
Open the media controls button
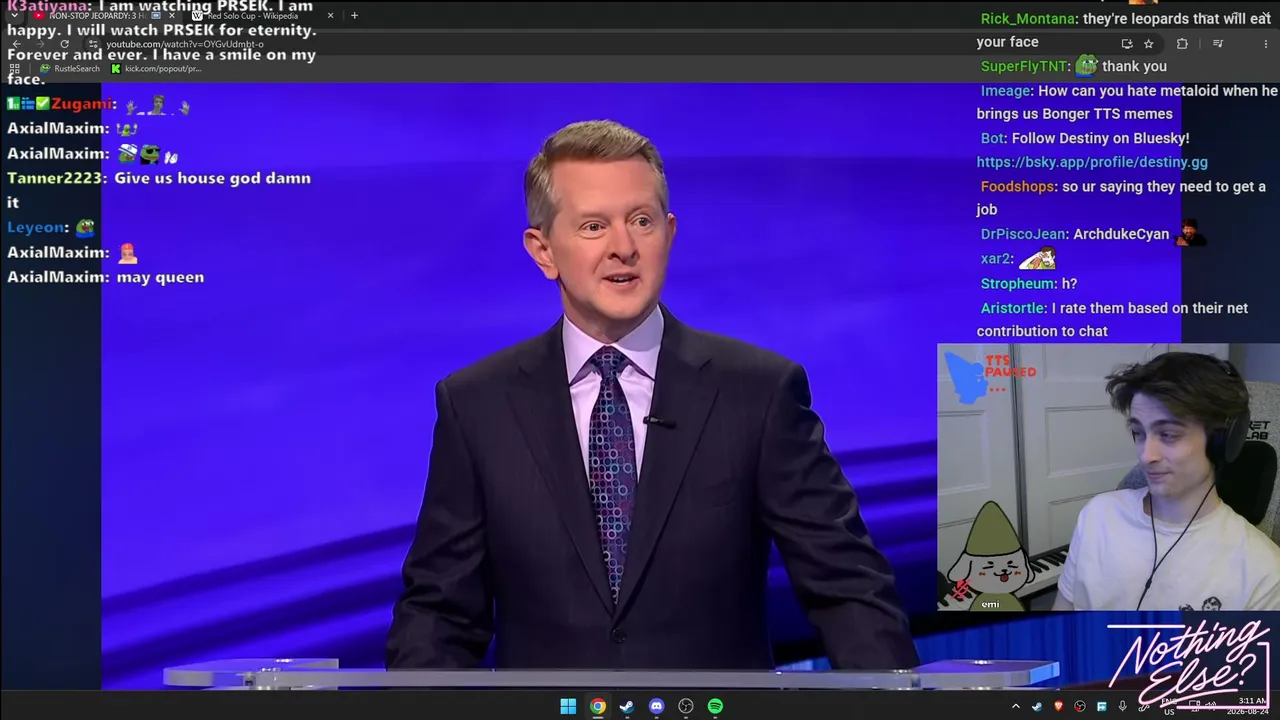click(x=1217, y=44)
